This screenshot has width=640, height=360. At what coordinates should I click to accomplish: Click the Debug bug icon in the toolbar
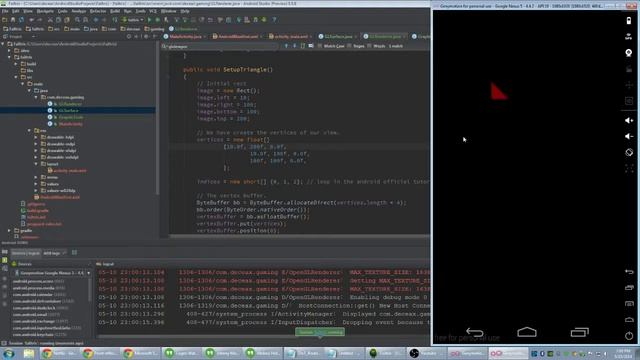pos(158,20)
